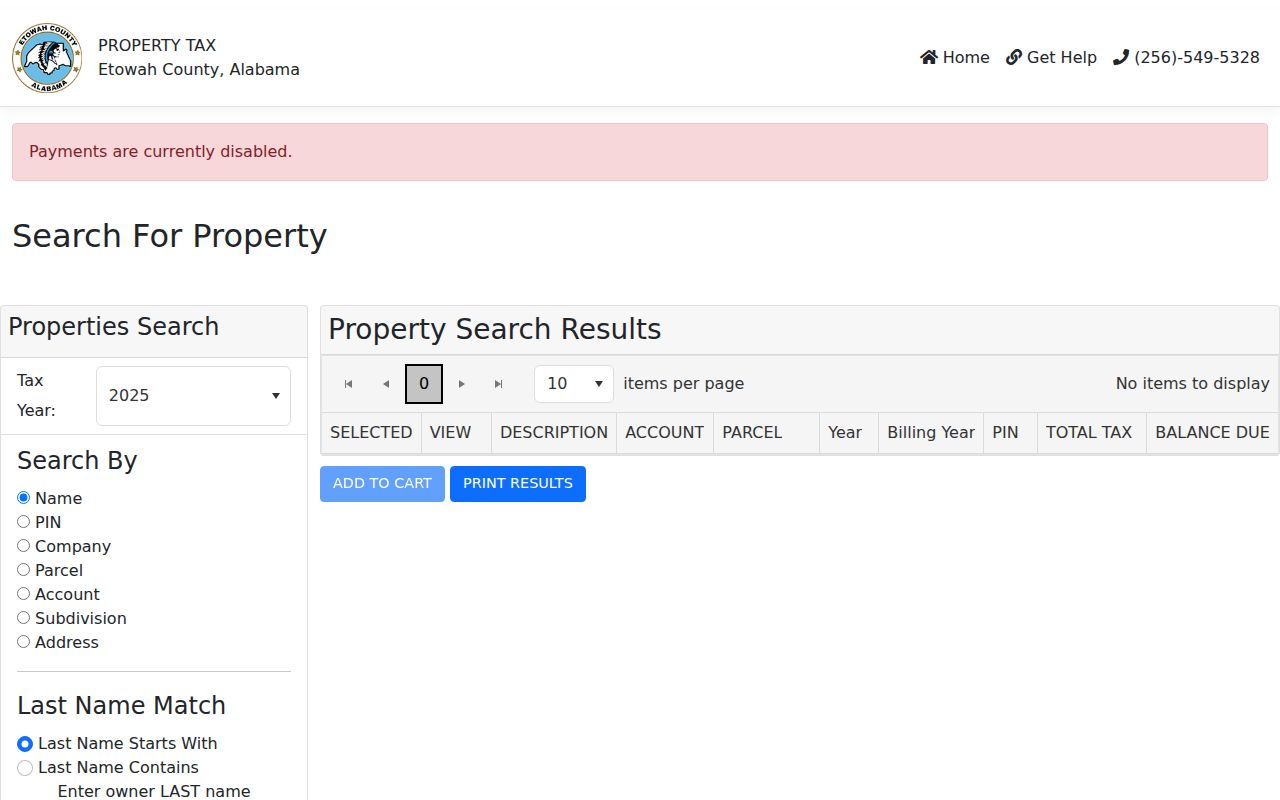Sort by the DESCRIPTION column header
The height and width of the screenshot is (800, 1280).
point(554,433)
